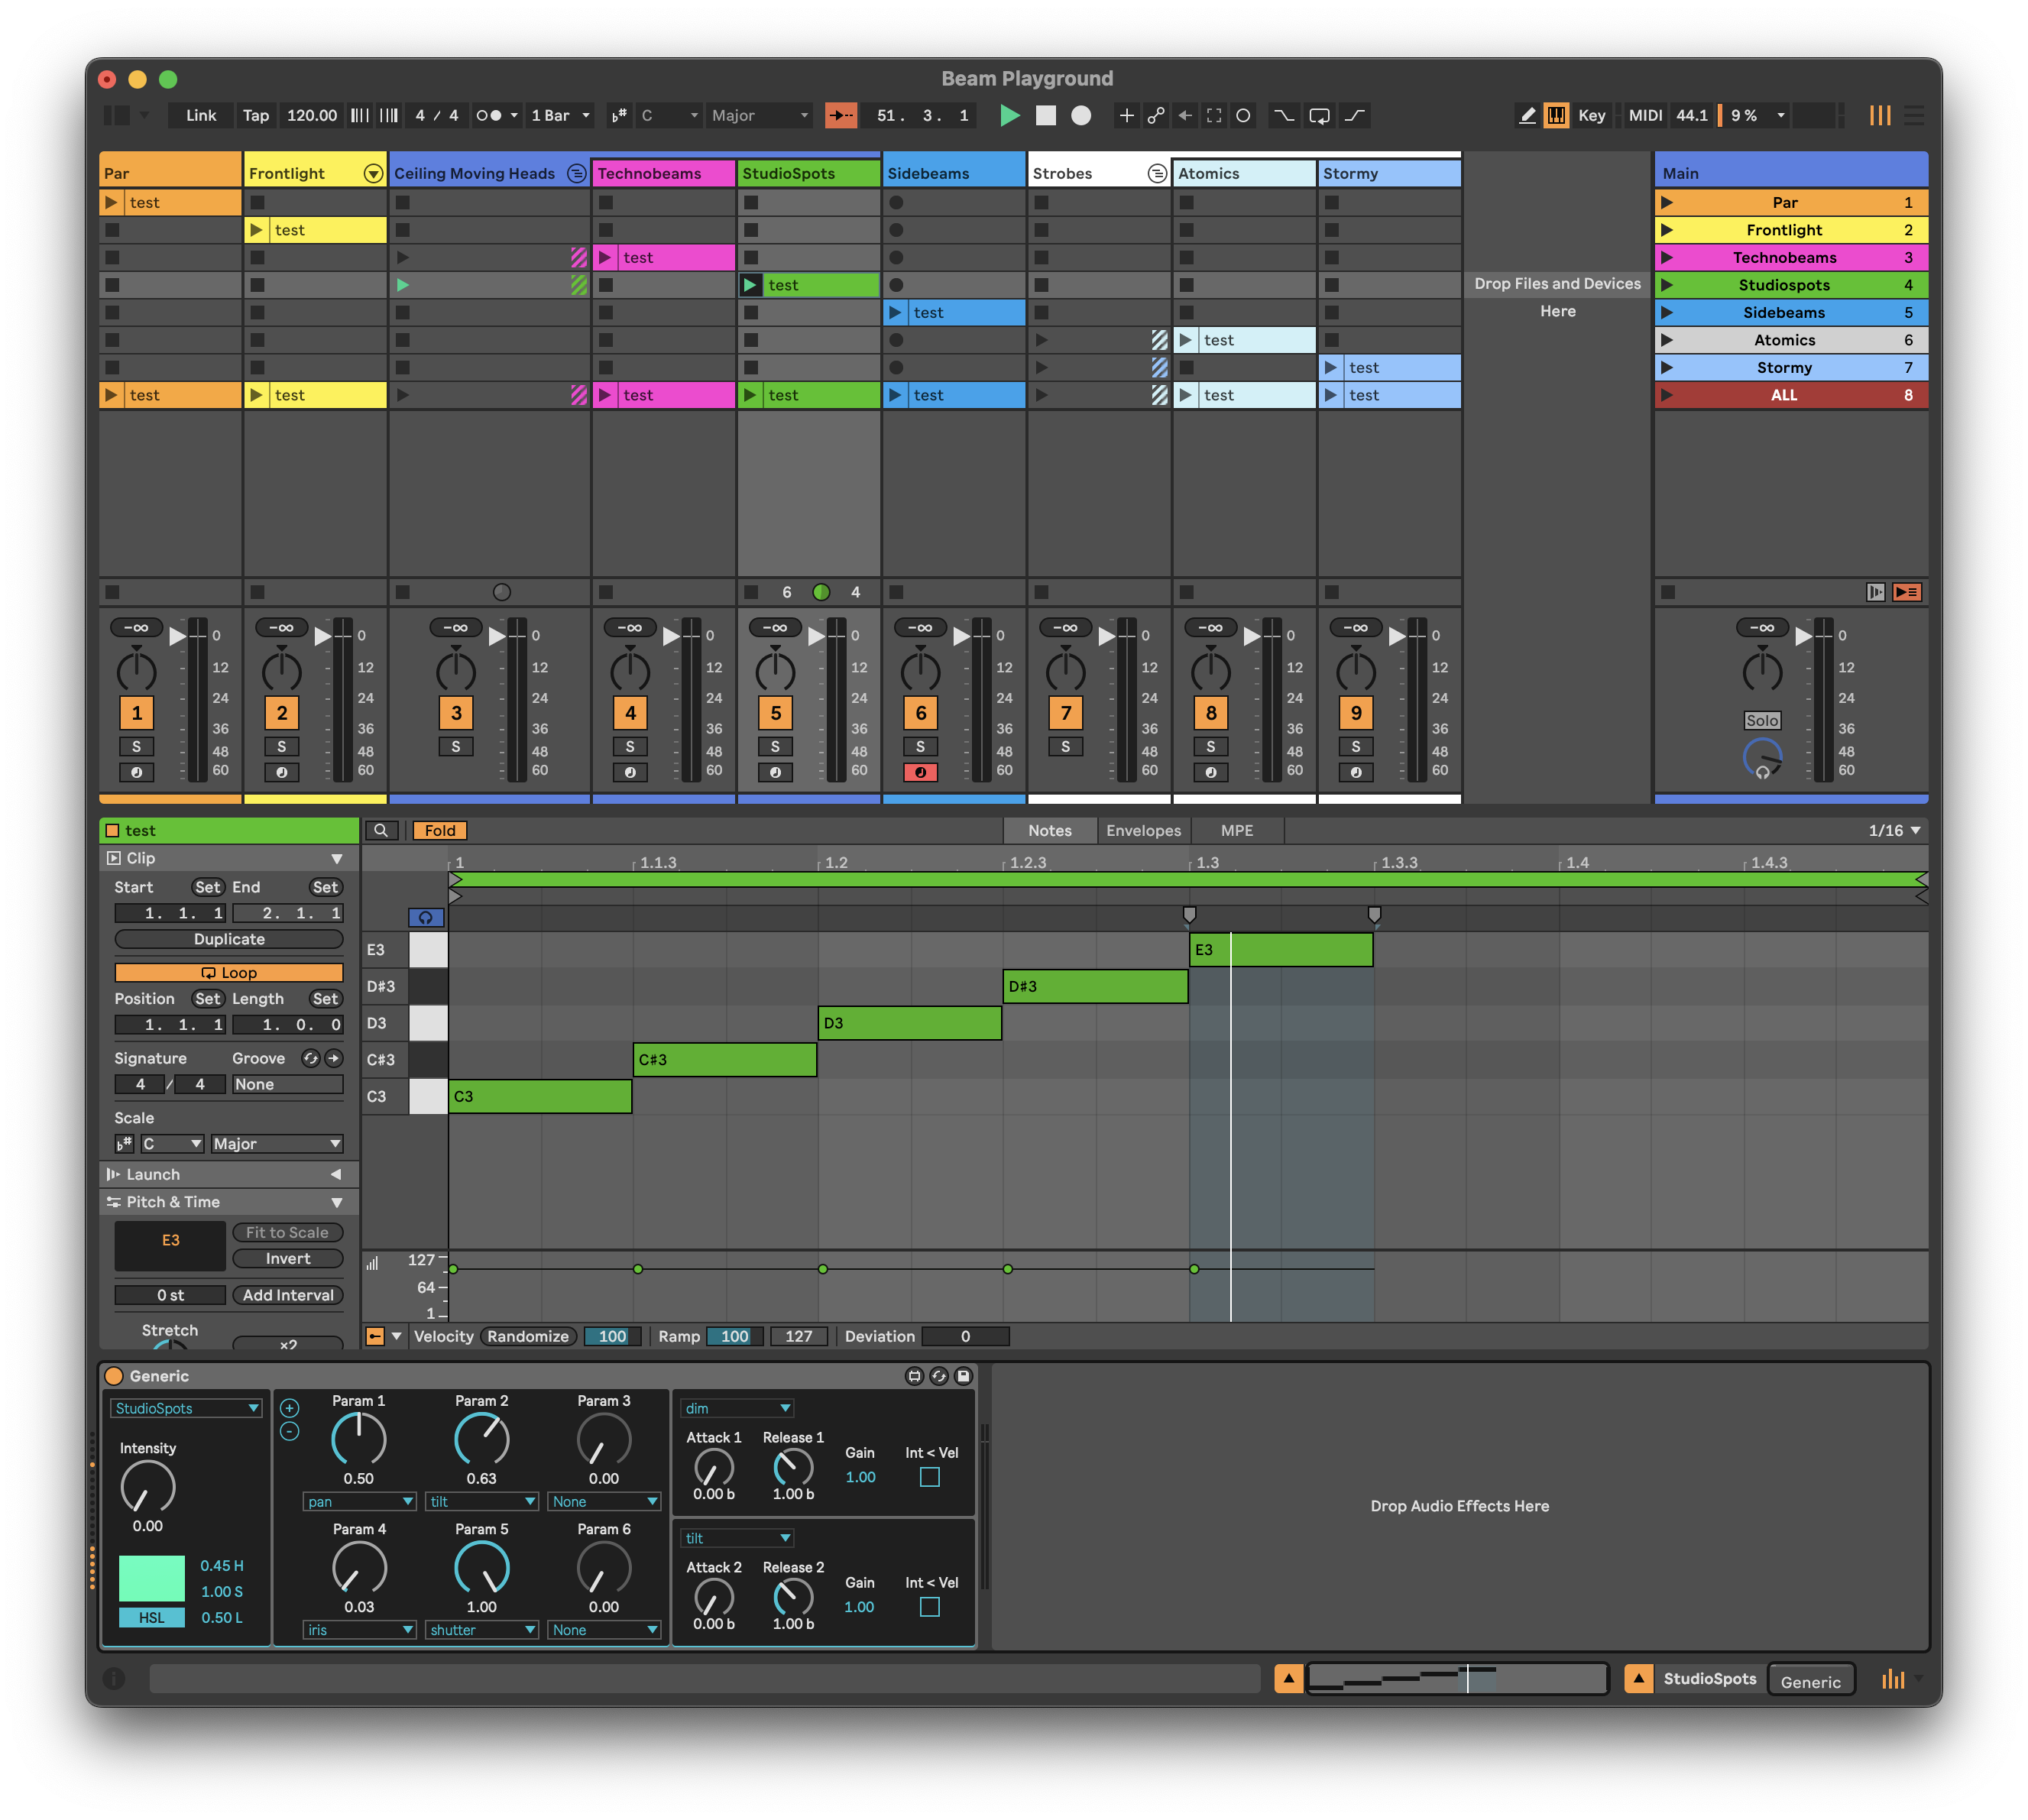Click the Back to Arrangement button
The image size is (2028, 1820).
point(1906,592)
